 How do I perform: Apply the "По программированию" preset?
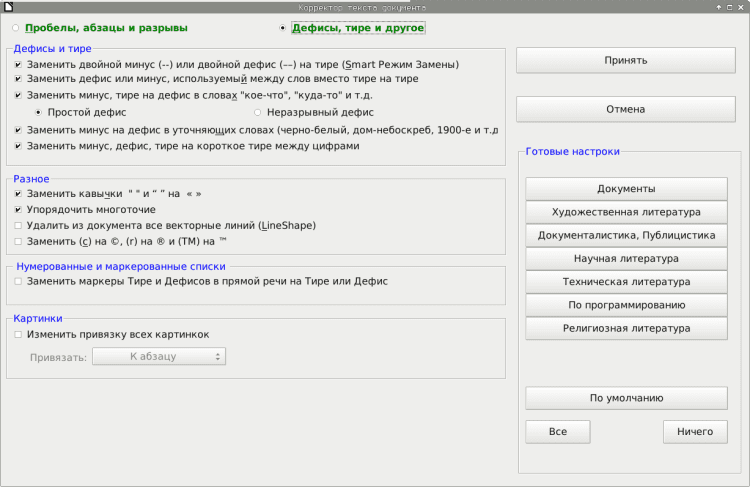pyautogui.click(x=626, y=305)
